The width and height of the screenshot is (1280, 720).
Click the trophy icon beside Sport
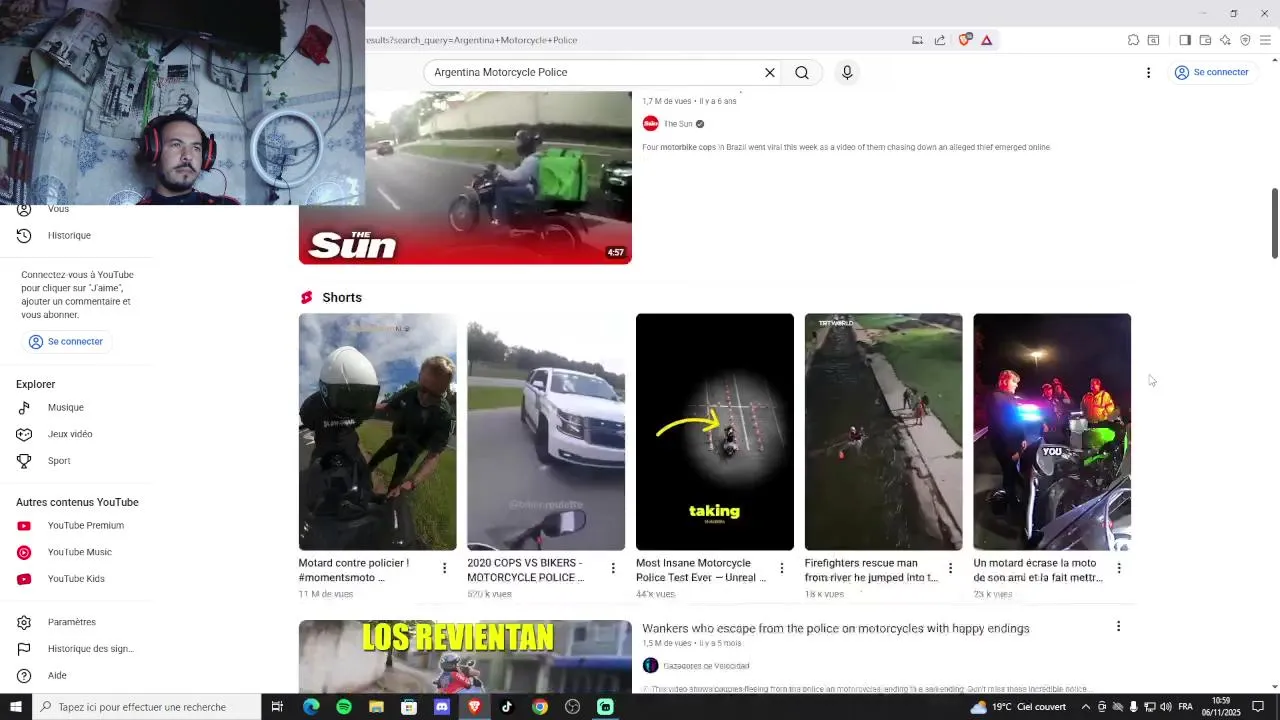[24, 461]
